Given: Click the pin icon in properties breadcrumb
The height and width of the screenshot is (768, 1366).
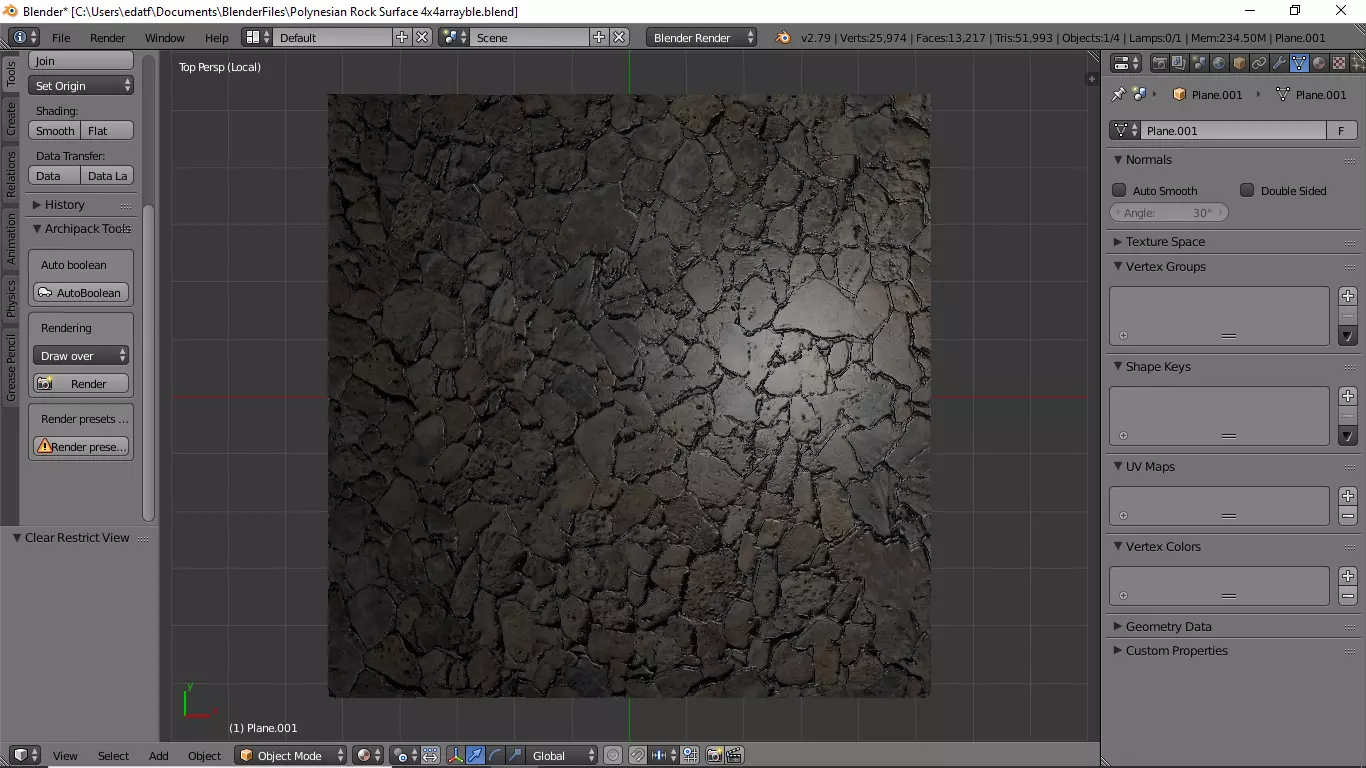Looking at the screenshot, I should pyautogui.click(x=1119, y=94).
